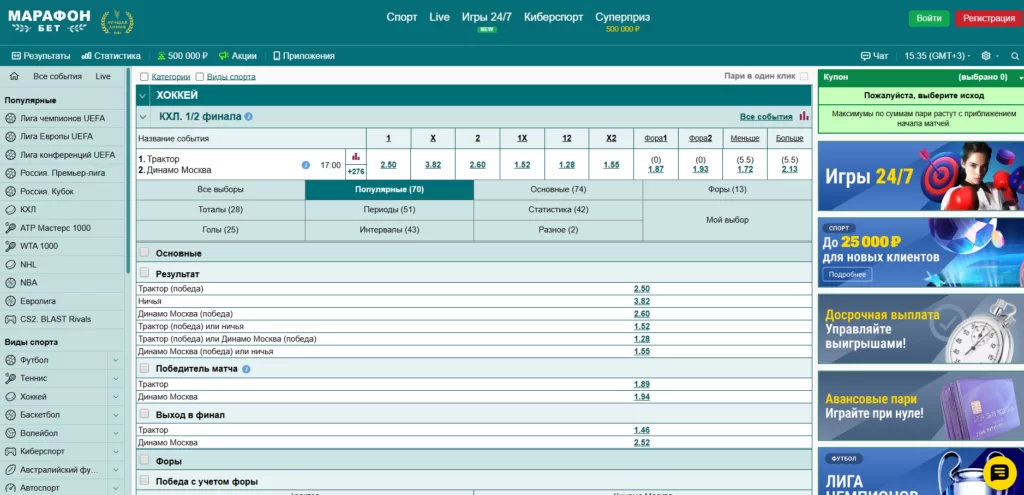Screen dimensions: 1024x495
Task: Switch to the Тоталы (28) tab
Action: click(x=220, y=209)
